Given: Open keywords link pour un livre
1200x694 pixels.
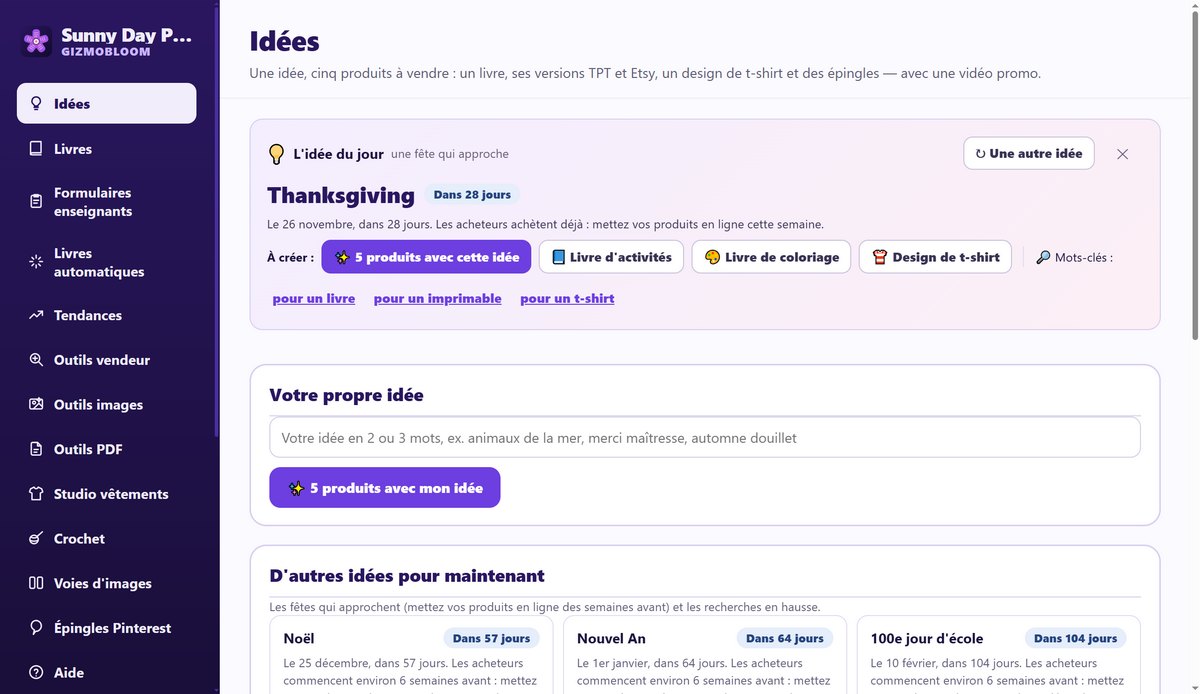Looking at the screenshot, I should point(314,298).
